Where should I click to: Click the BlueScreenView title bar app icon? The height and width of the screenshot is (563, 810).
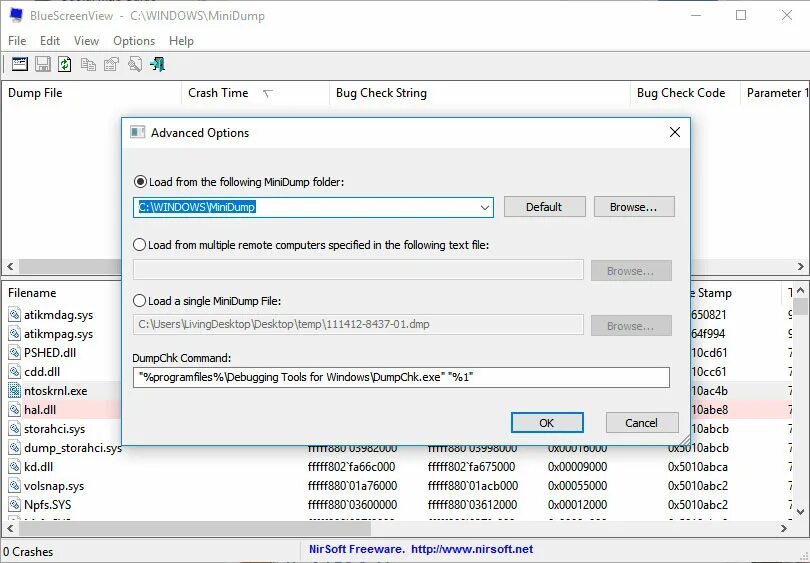16,15
